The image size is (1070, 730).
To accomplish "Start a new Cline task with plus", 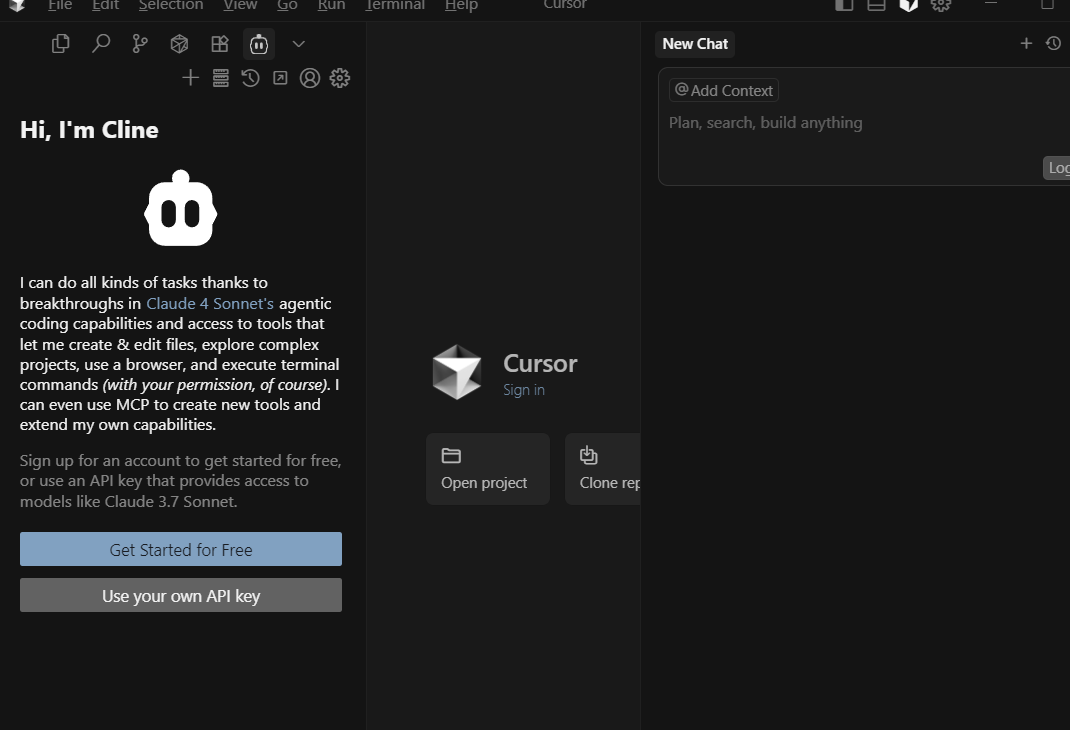I will coord(190,78).
